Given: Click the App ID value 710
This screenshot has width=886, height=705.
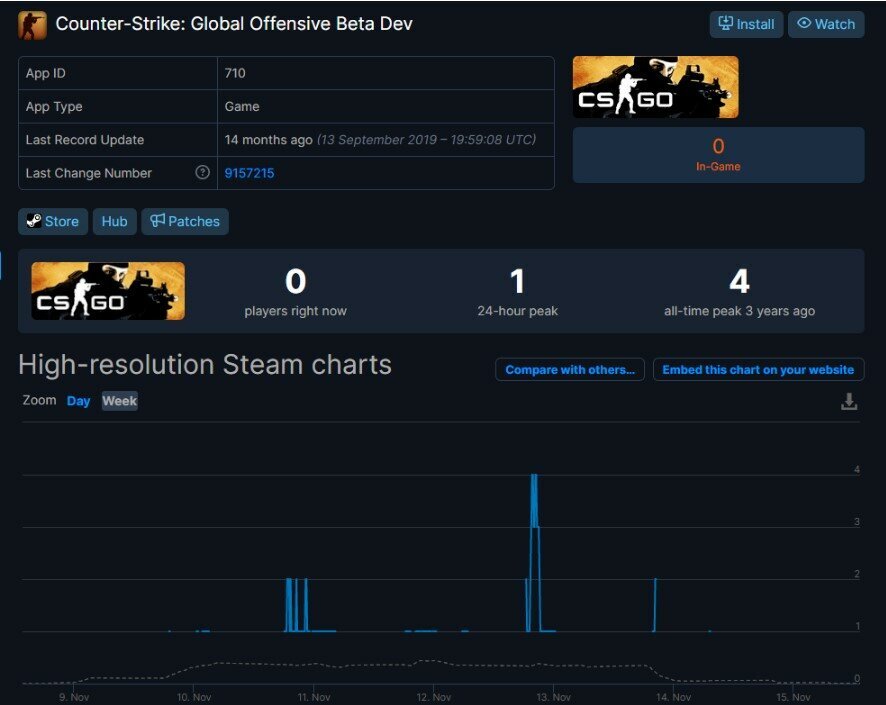Looking at the screenshot, I should click(235, 73).
